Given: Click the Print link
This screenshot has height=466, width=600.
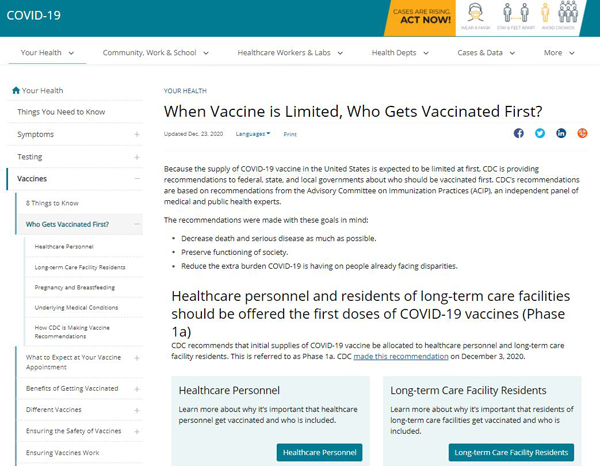Looking at the screenshot, I should 290,134.
